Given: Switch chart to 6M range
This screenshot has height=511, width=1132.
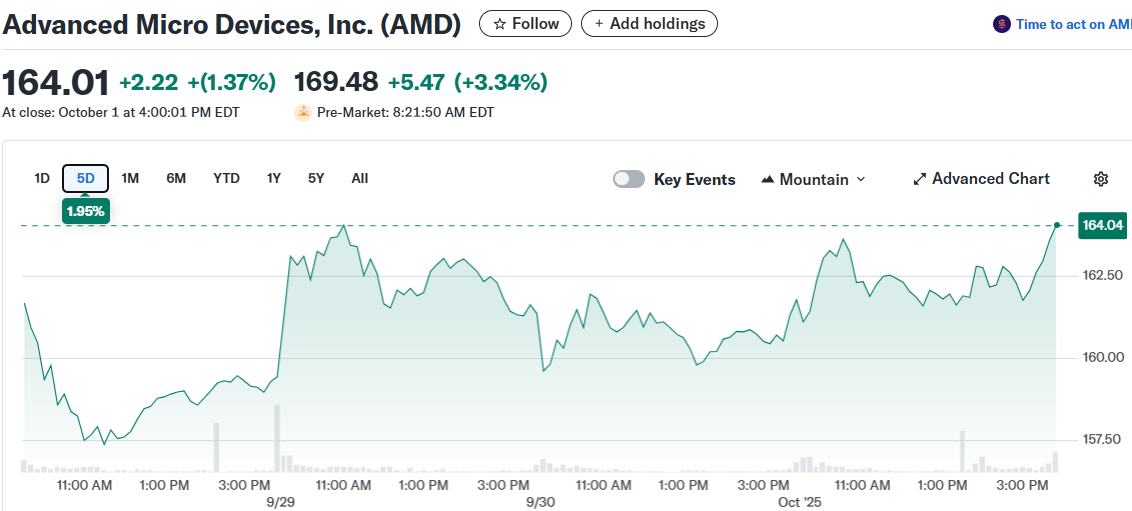Looking at the screenshot, I should pyautogui.click(x=176, y=178).
